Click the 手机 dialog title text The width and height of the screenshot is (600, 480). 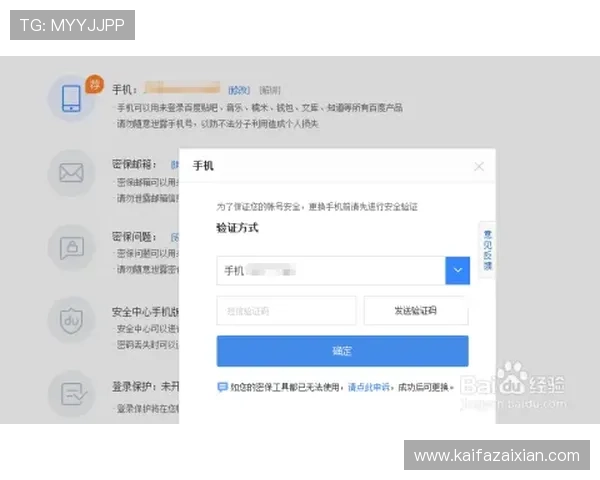coord(203,166)
